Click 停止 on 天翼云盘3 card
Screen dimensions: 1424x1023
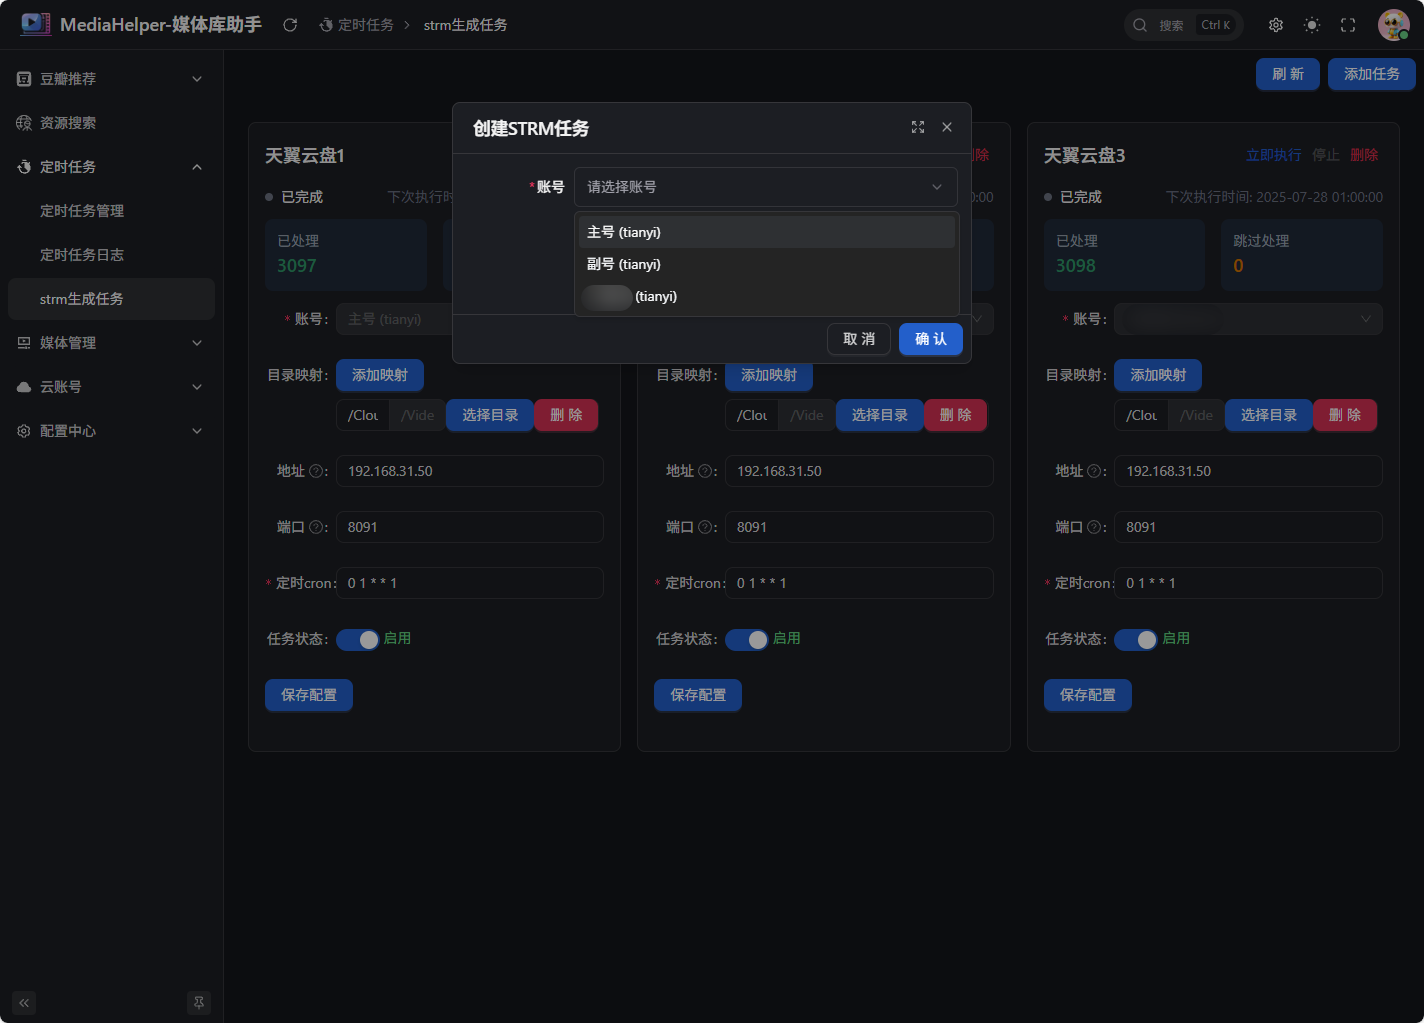point(1326,155)
